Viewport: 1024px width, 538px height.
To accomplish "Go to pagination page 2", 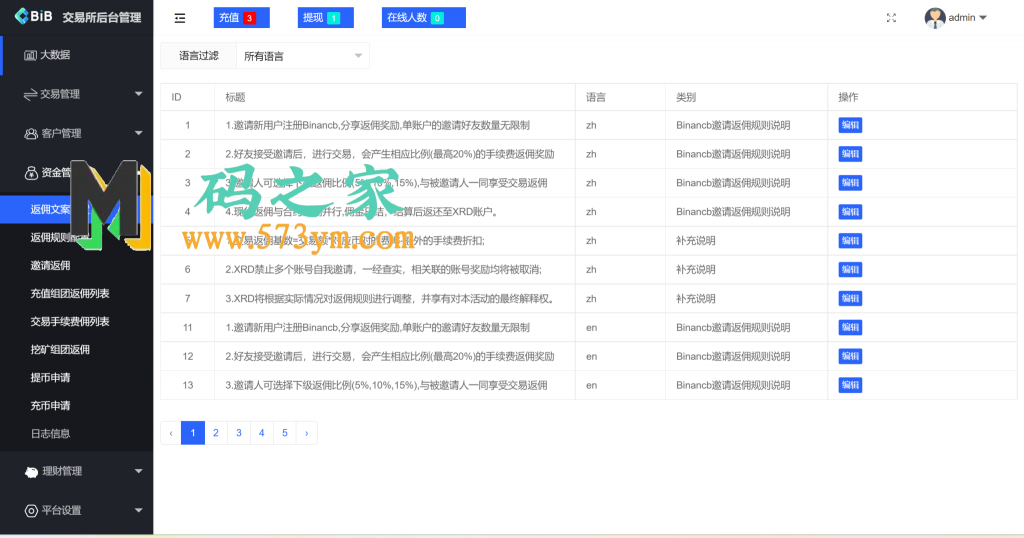I will (216, 433).
